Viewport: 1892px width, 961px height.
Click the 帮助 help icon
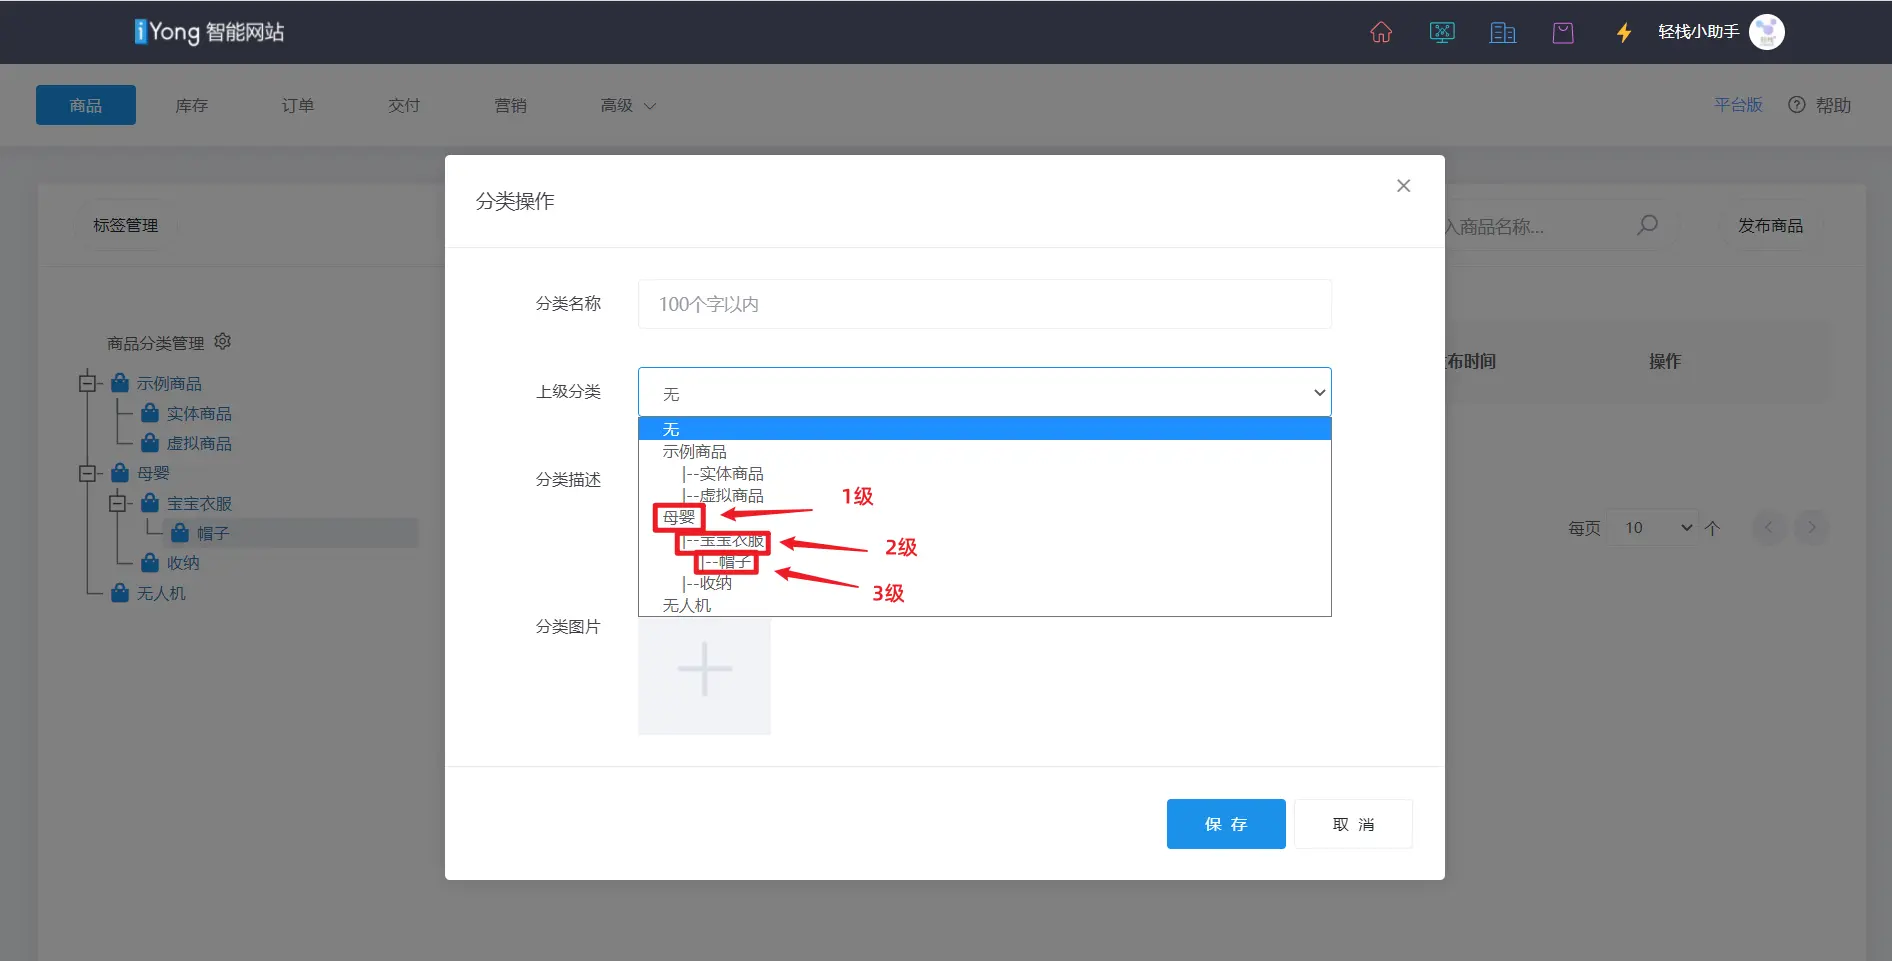(x=1797, y=105)
